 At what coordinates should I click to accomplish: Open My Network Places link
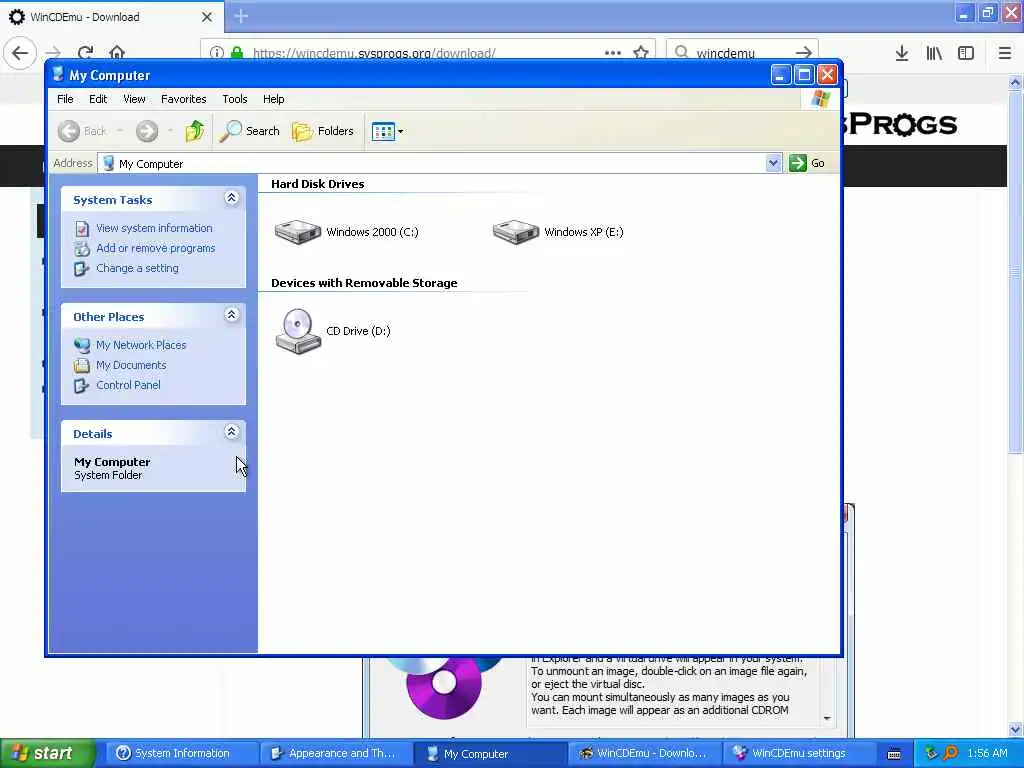pyautogui.click(x=141, y=345)
